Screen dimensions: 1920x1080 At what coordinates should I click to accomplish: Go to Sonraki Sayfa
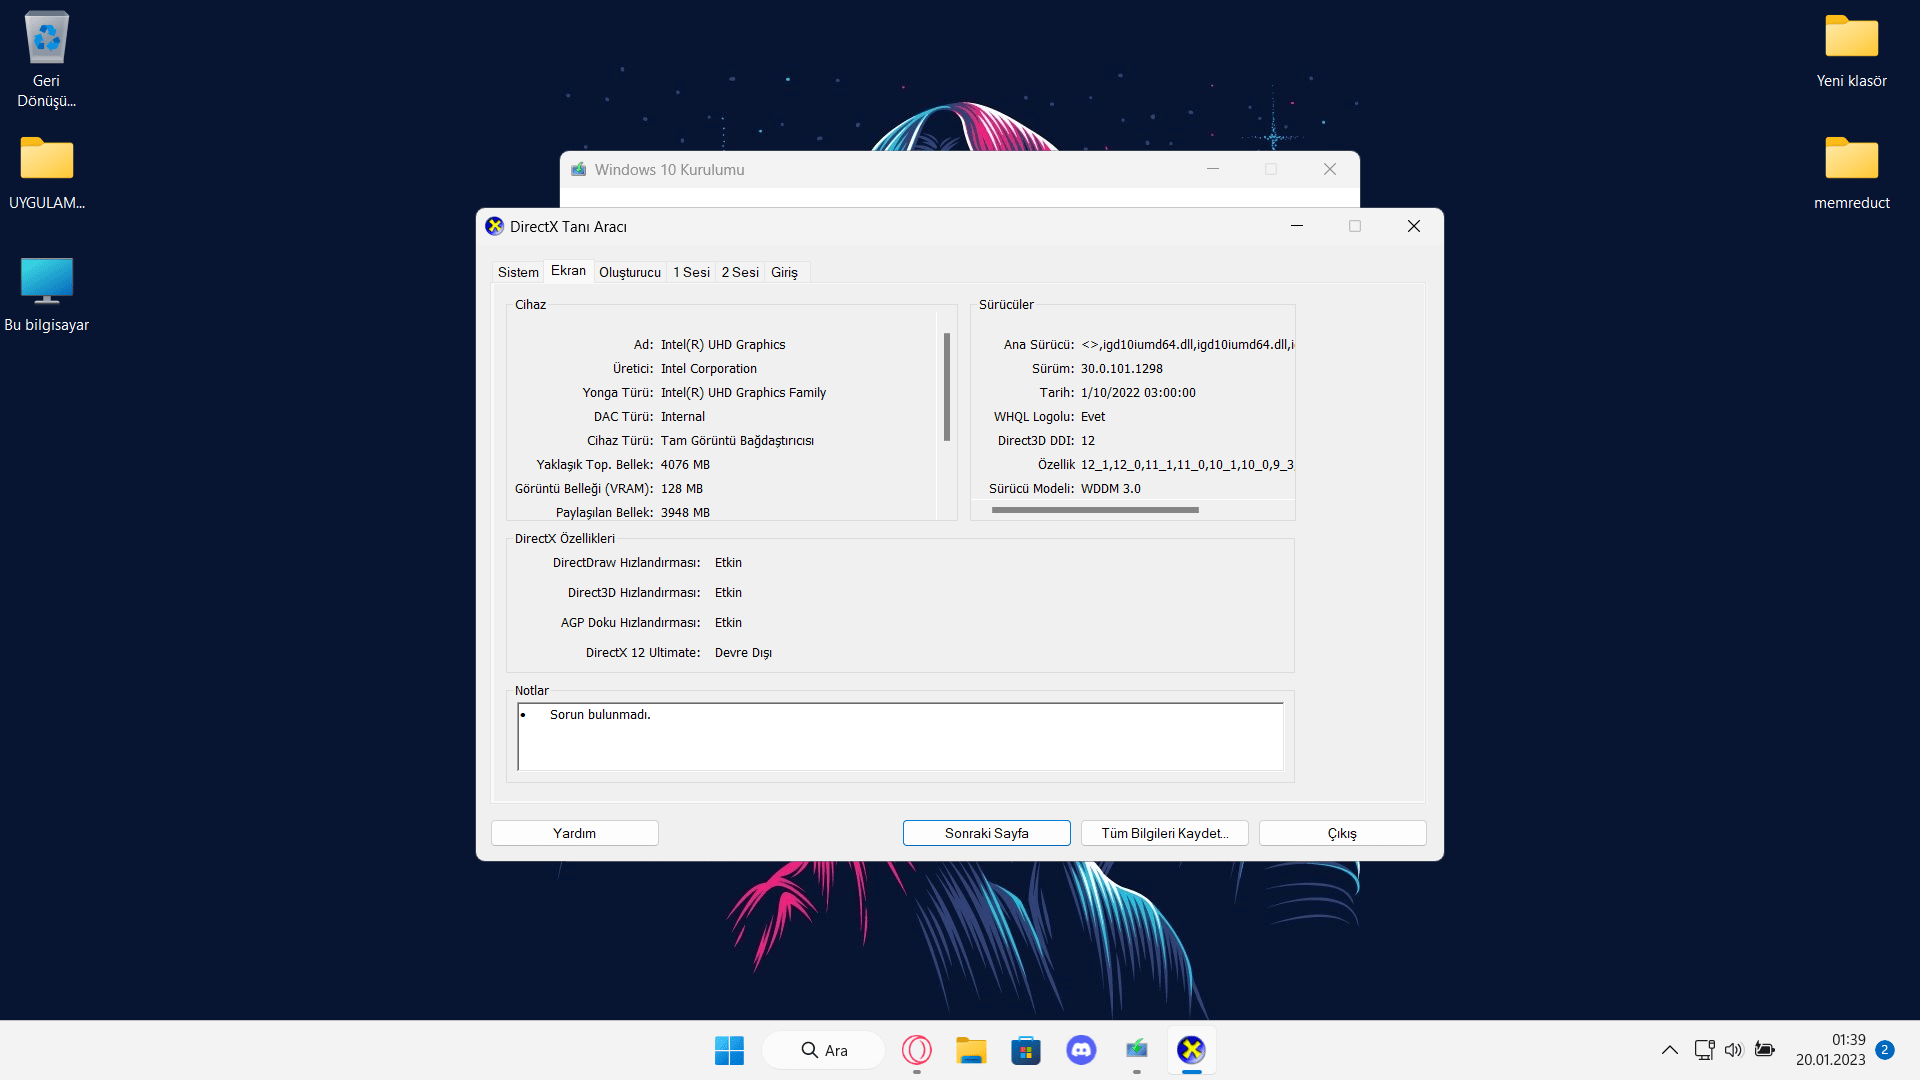(987, 833)
